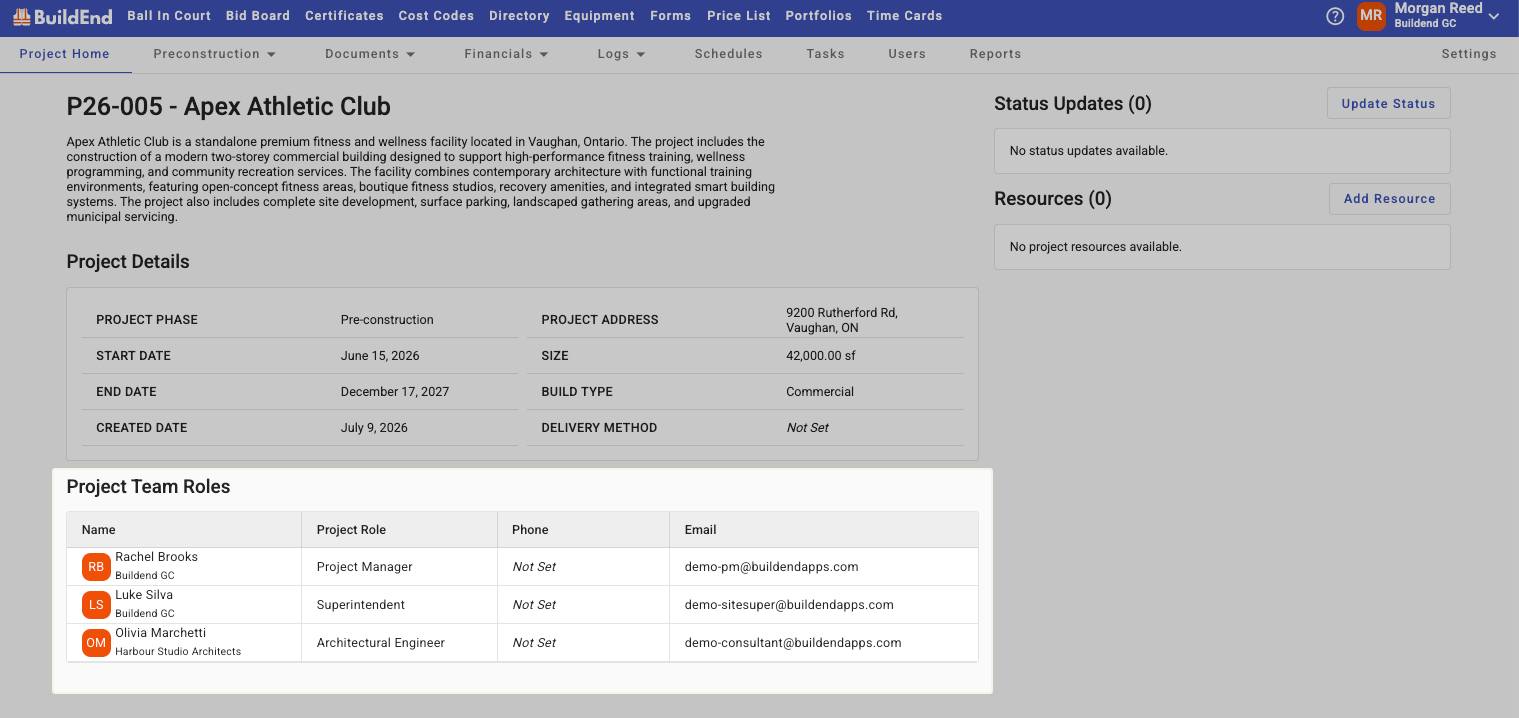Click Harbour Studio Architects company text
The image size is (1519, 718).
click(178, 652)
